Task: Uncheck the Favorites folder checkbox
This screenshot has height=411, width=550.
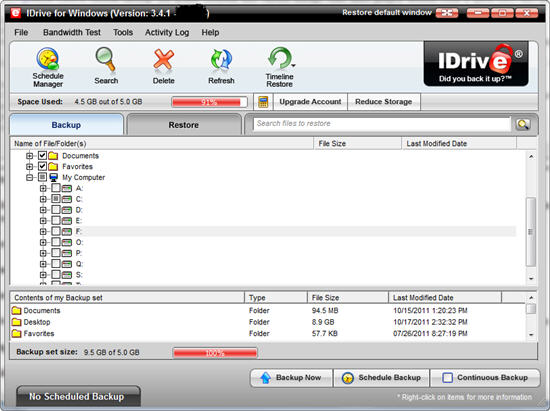Action: pos(42,166)
